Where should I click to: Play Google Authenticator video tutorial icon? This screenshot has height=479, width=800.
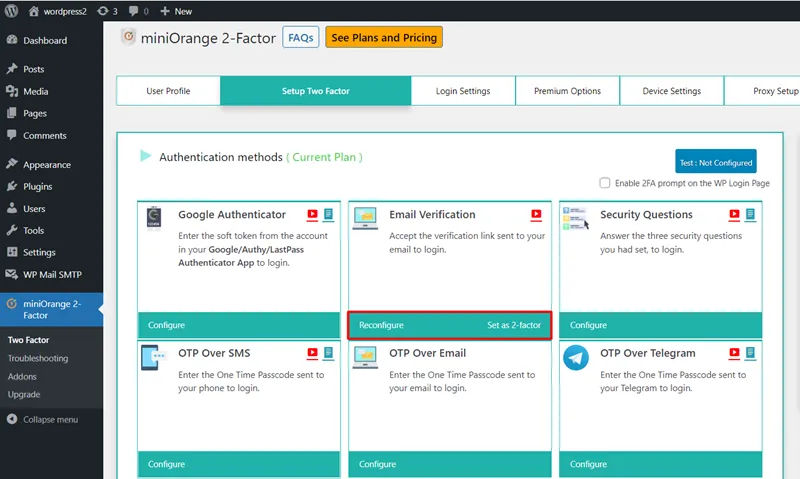click(x=312, y=214)
